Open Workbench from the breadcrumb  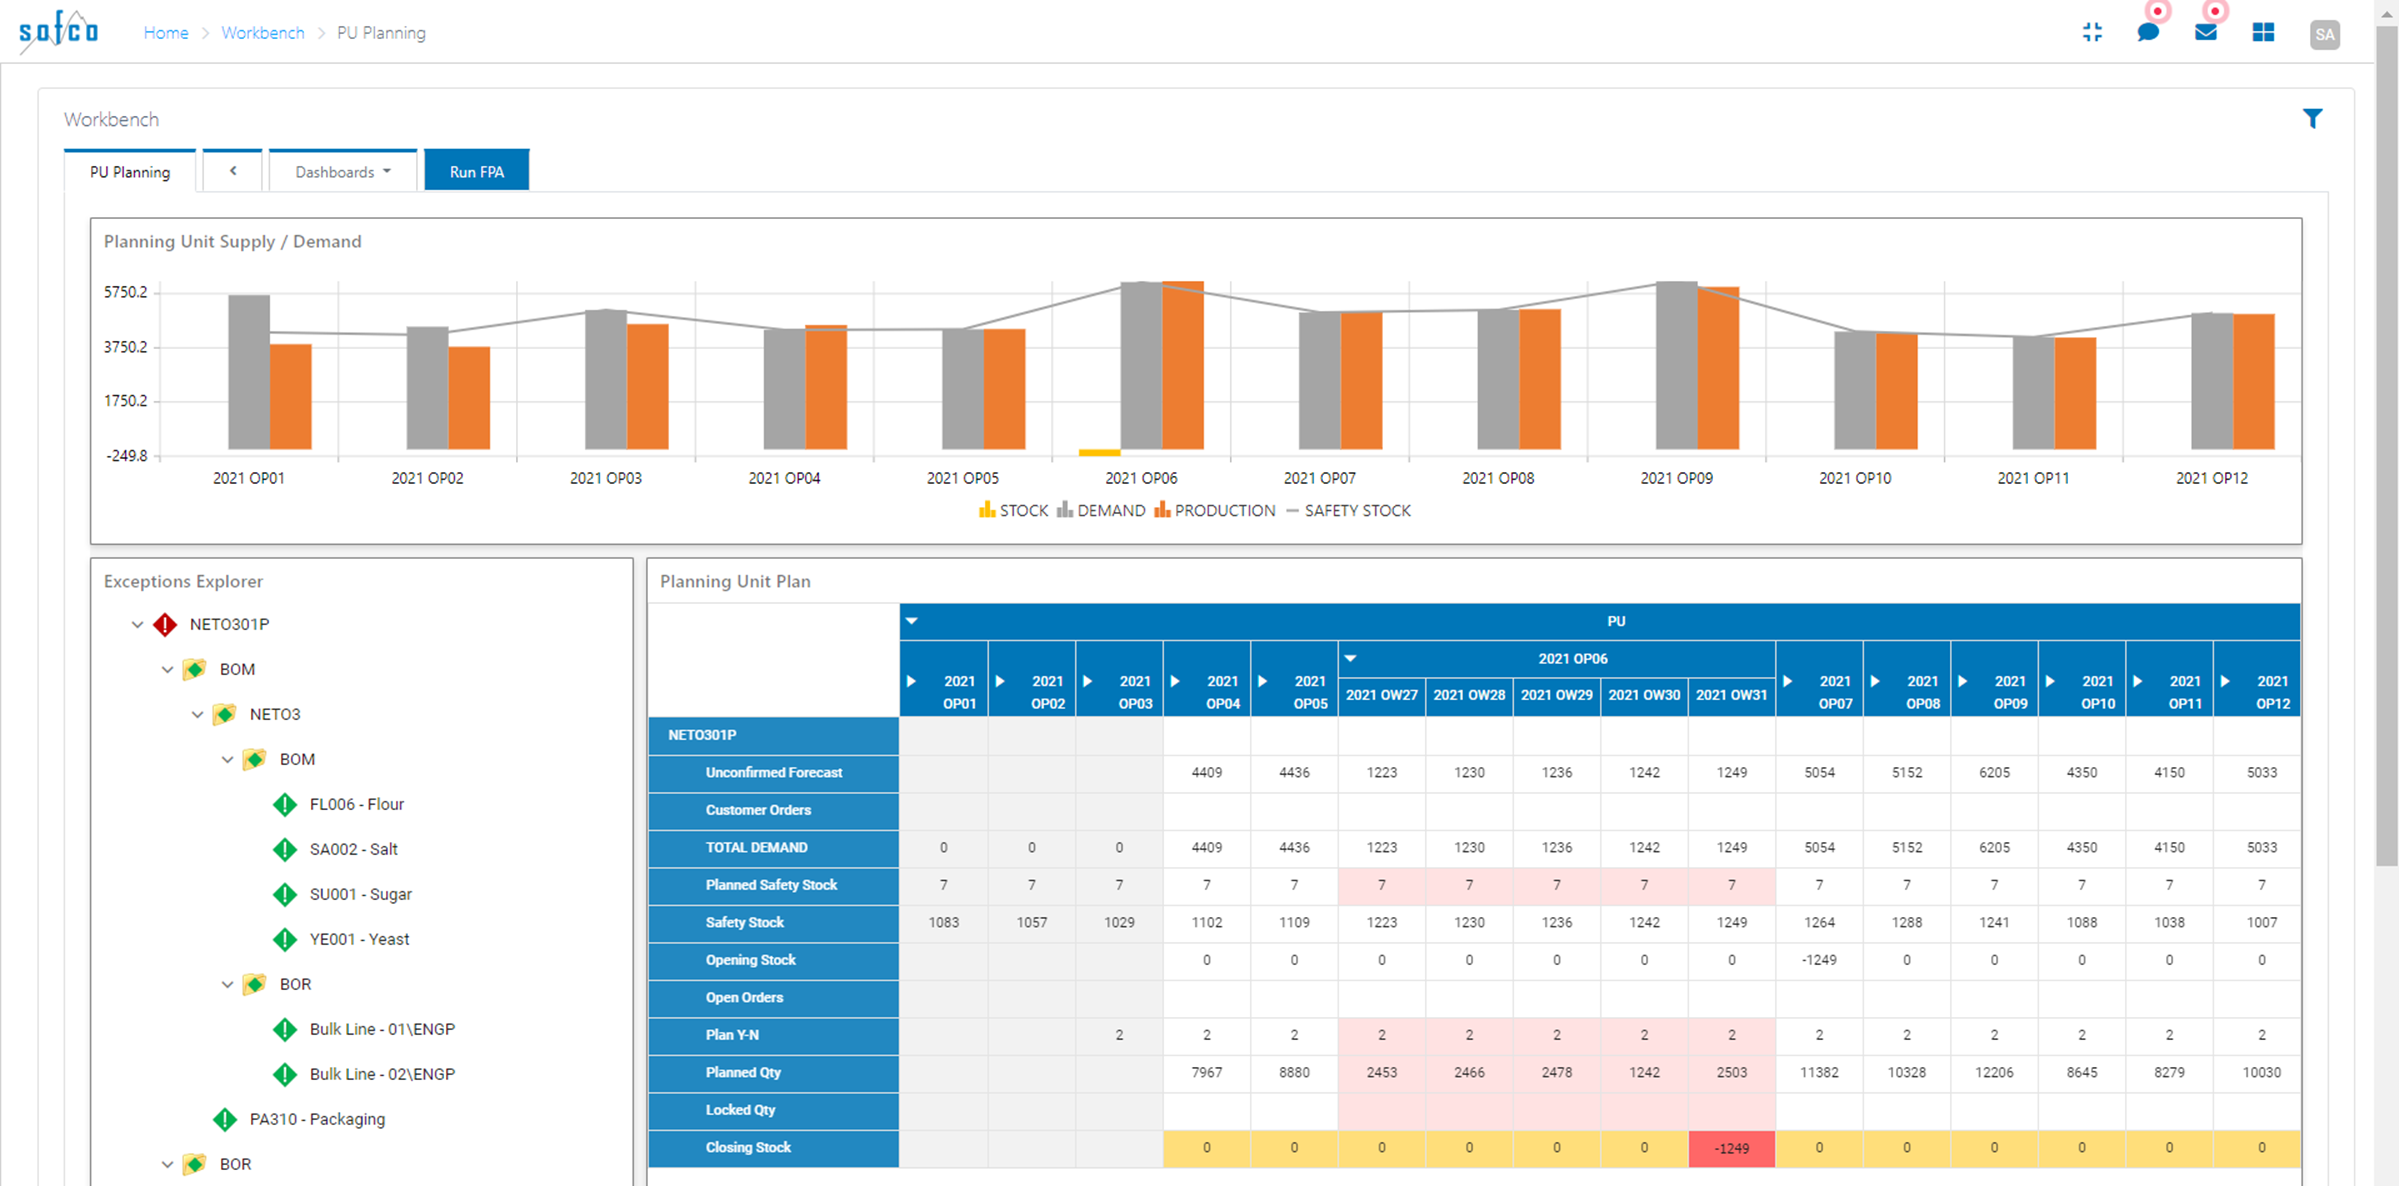(x=263, y=32)
